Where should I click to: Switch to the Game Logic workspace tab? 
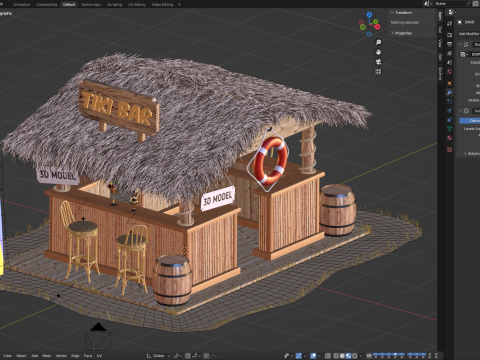pos(91,4)
